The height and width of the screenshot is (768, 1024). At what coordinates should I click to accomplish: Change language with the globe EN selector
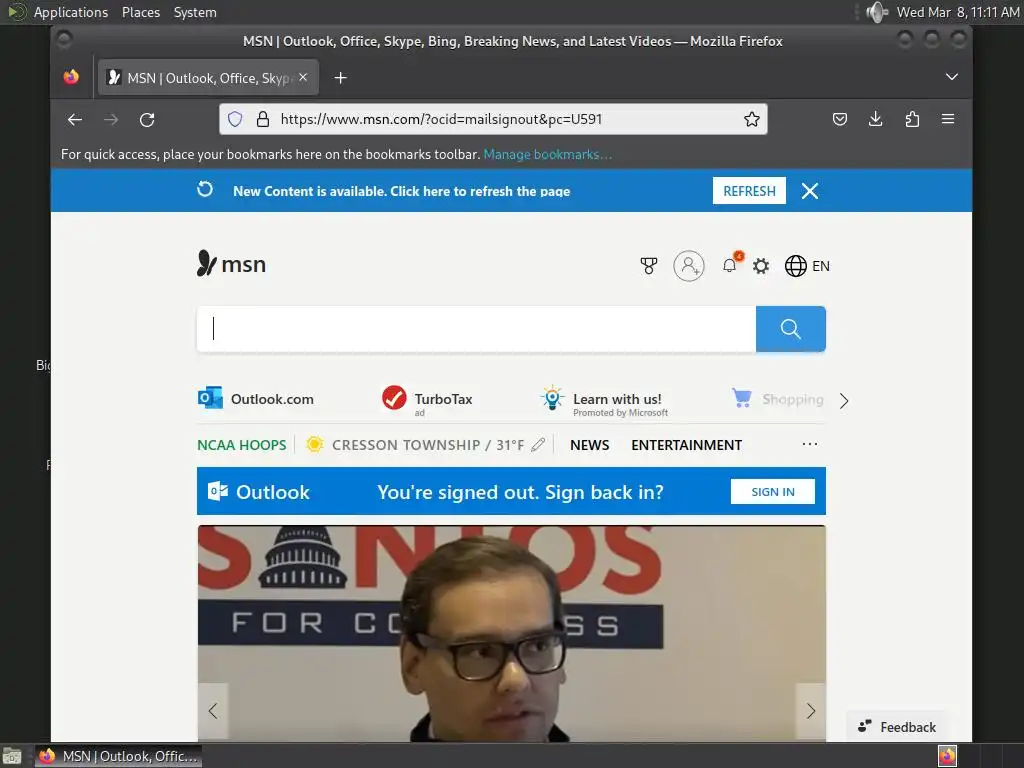[807, 266]
